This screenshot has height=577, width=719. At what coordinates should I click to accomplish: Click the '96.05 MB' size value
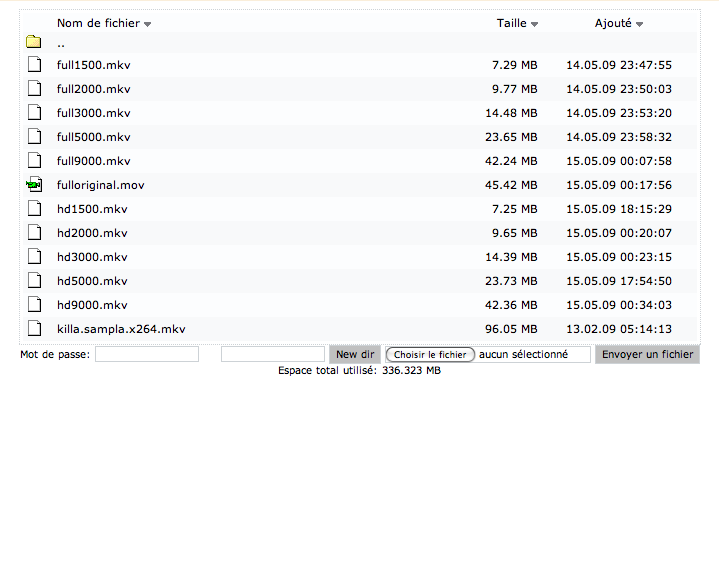(x=511, y=329)
